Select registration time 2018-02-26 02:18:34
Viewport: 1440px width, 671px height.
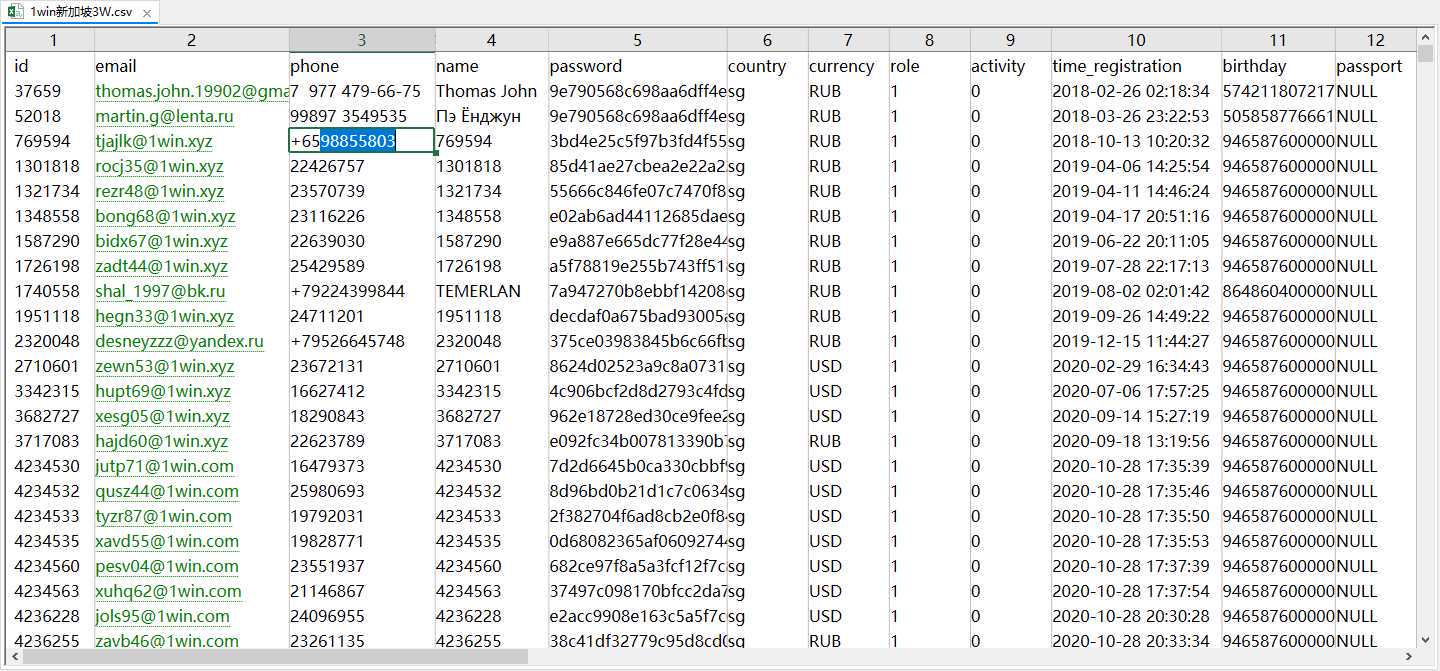1136,91
